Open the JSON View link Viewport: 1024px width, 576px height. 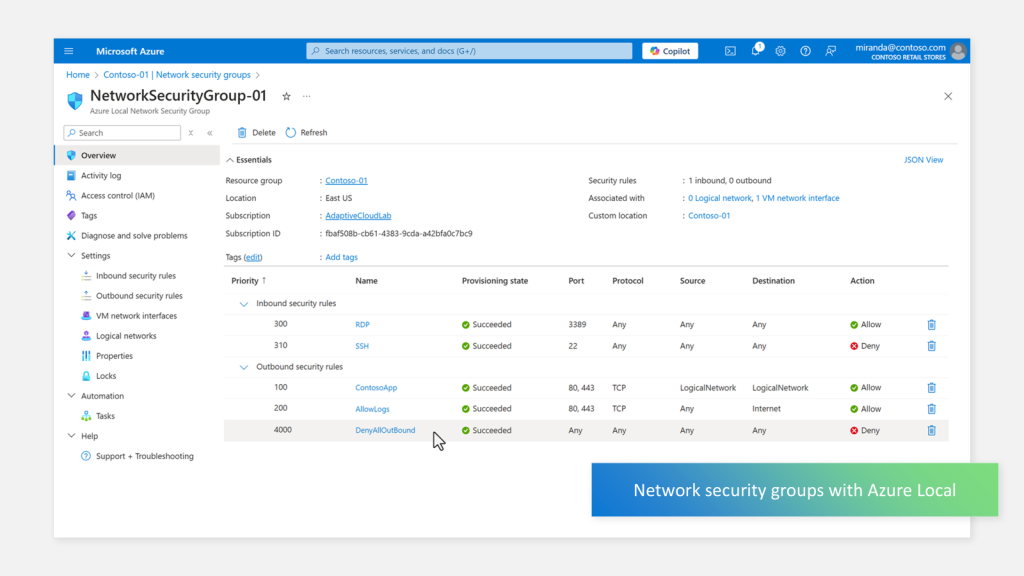pyautogui.click(x=923, y=160)
